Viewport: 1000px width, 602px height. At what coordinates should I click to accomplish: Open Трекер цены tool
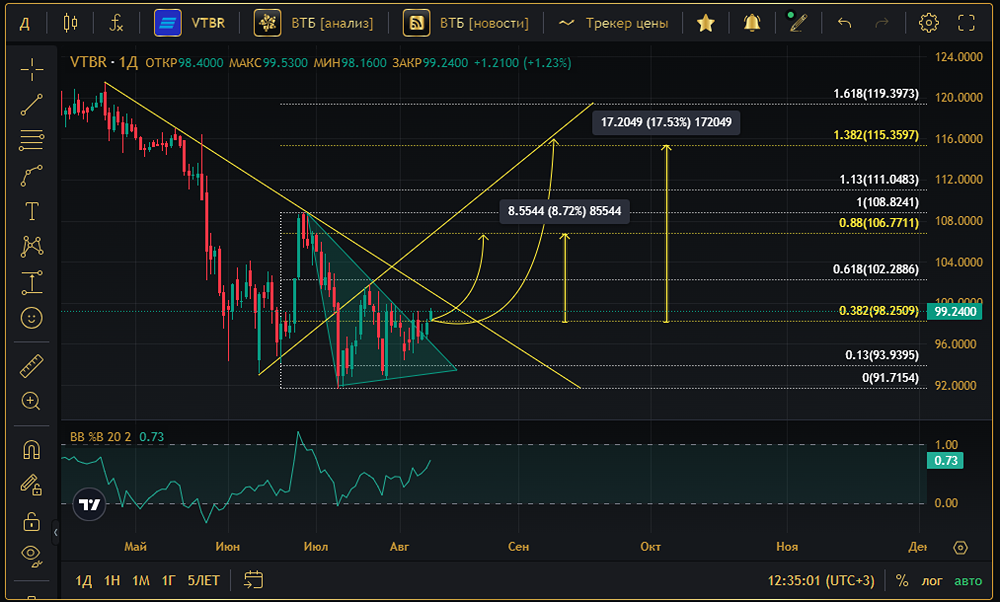pyautogui.click(x=613, y=24)
